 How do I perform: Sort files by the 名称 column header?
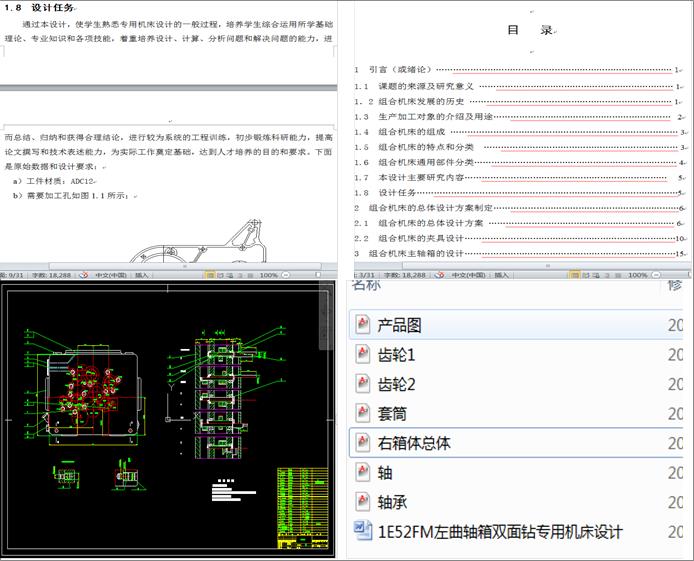point(366,285)
